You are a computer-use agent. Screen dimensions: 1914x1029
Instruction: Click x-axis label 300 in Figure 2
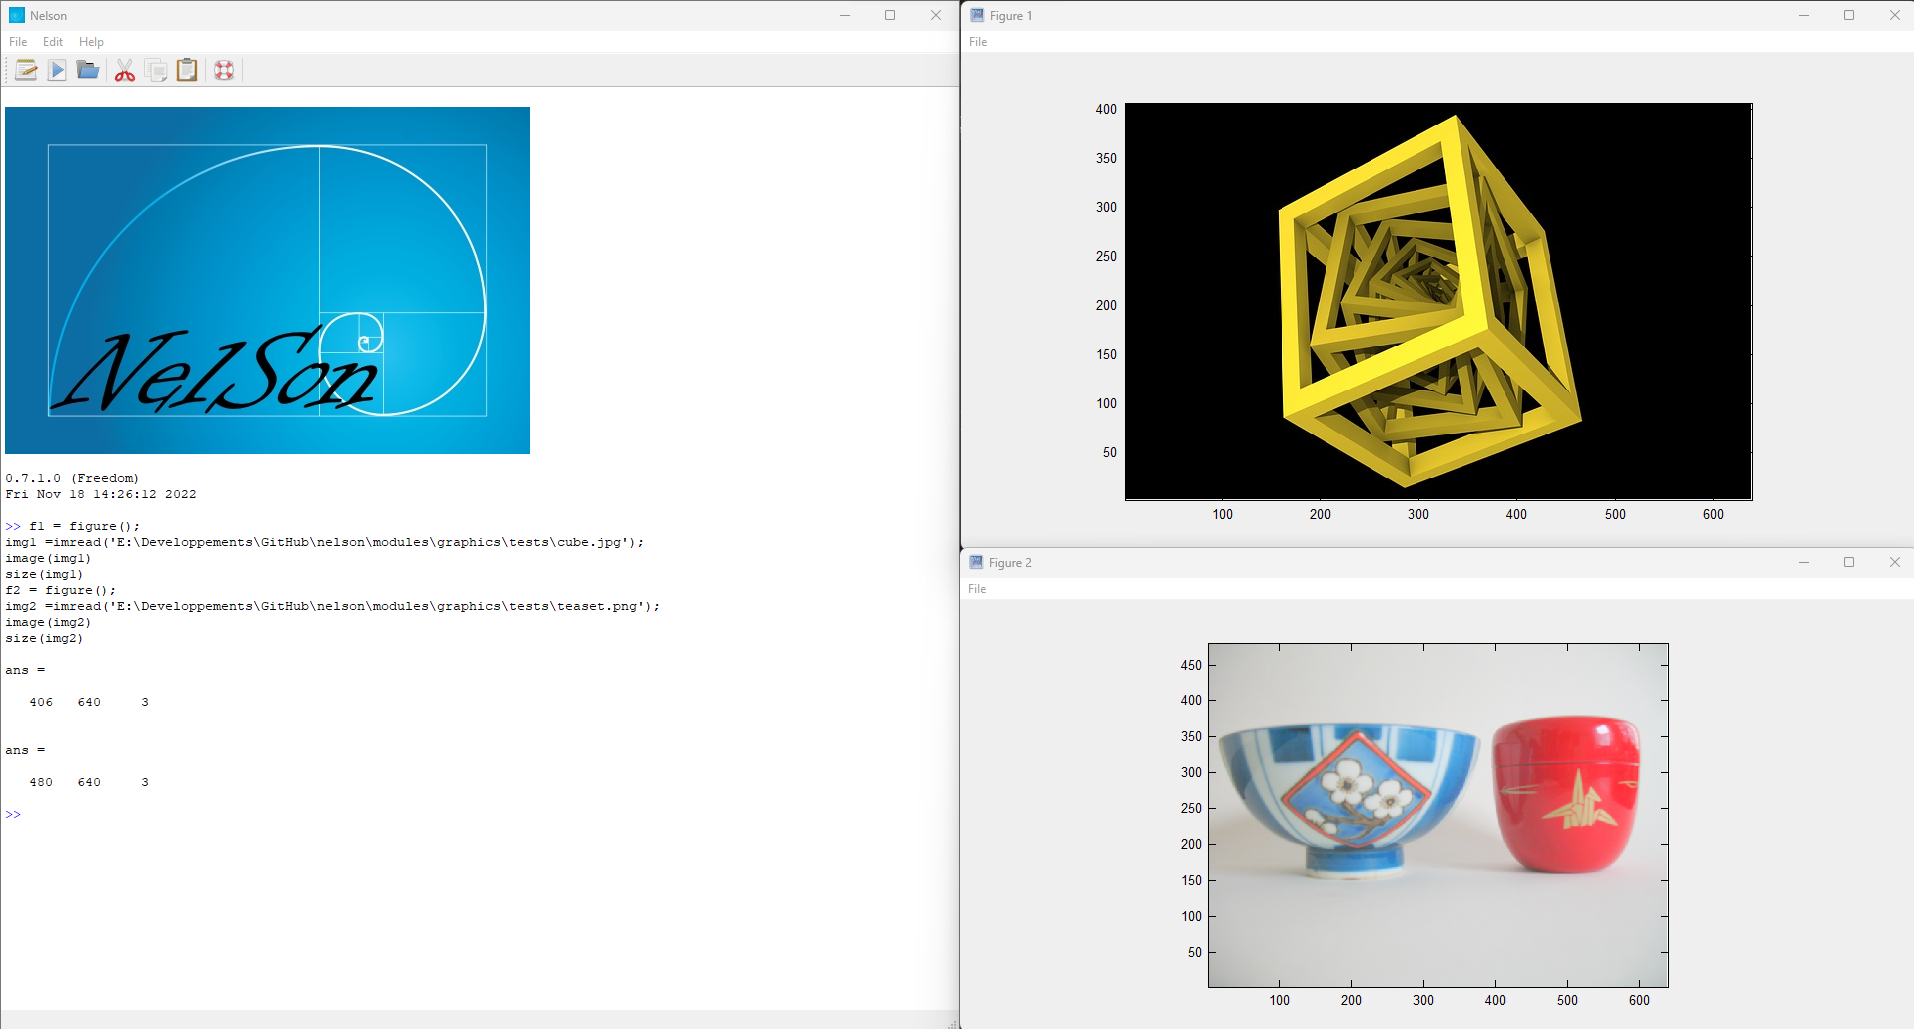pos(1423,1000)
